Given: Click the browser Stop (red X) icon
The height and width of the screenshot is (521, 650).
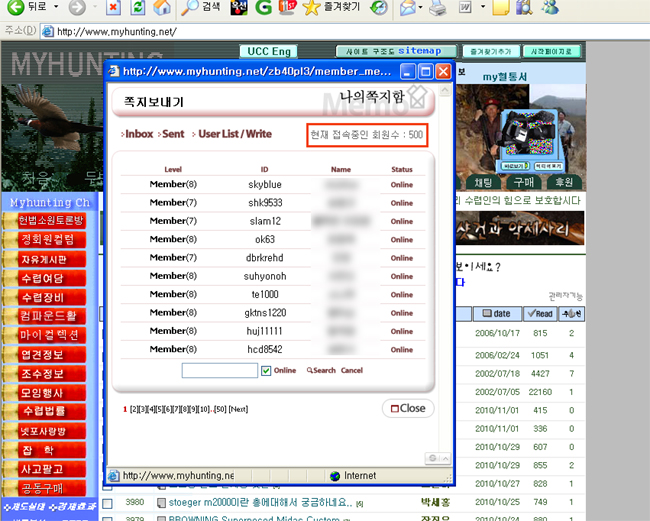Looking at the screenshot, I should pos(112,8).
